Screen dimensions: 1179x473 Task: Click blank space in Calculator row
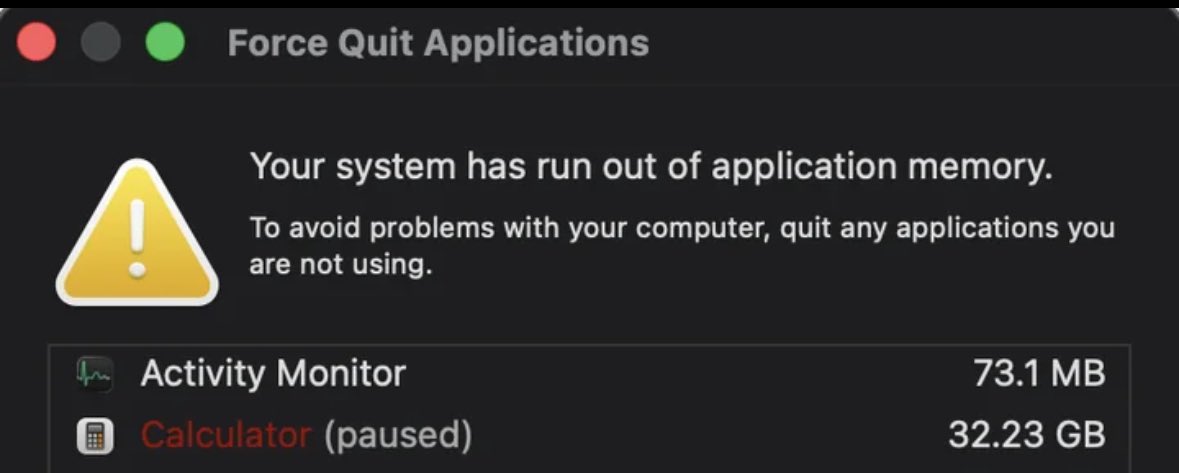700,435
